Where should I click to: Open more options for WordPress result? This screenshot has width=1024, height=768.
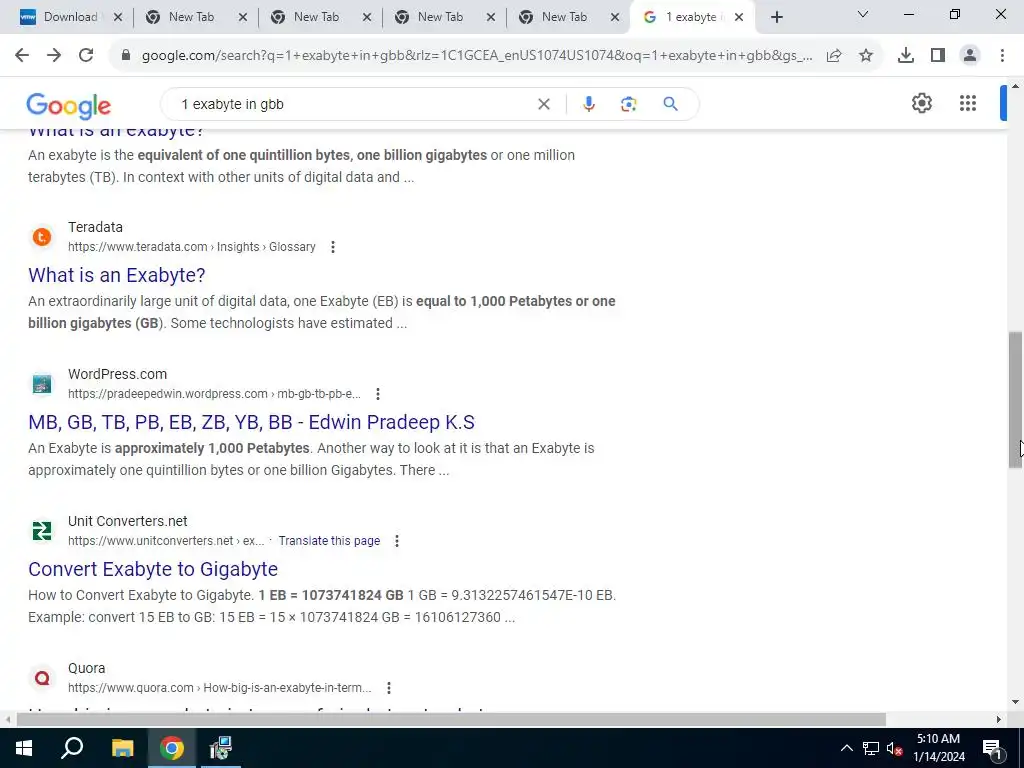click(378, 394)
